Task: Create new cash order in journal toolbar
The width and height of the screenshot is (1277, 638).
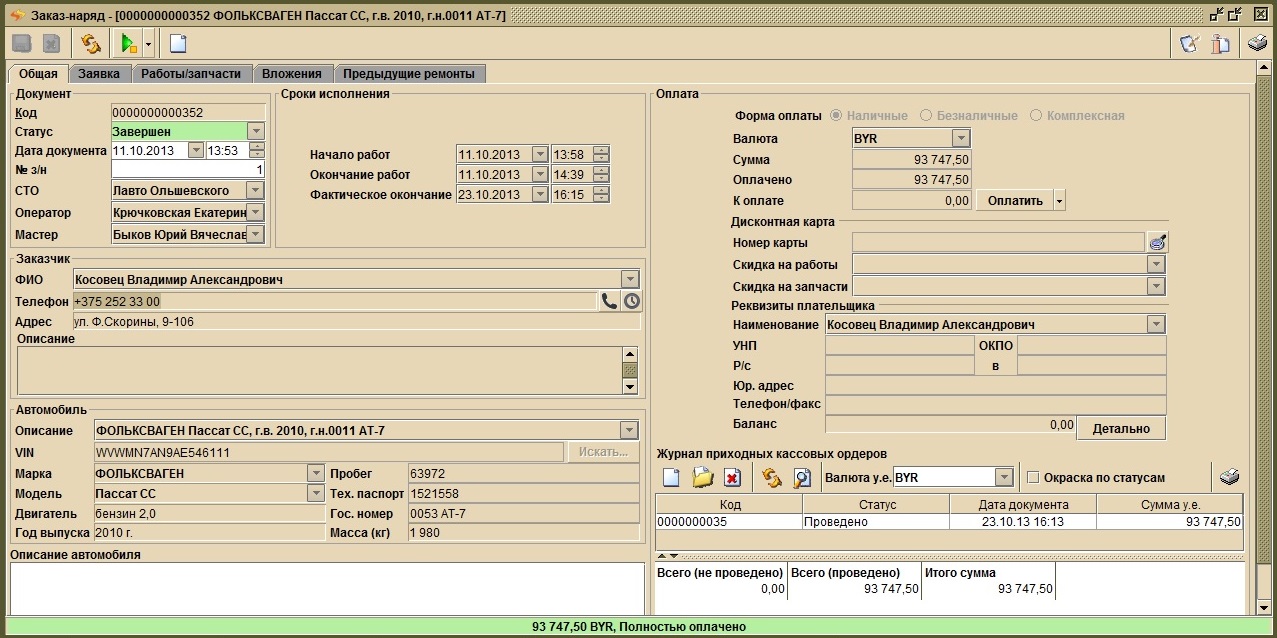Action: pyautogui.click(x=671, y=477)
